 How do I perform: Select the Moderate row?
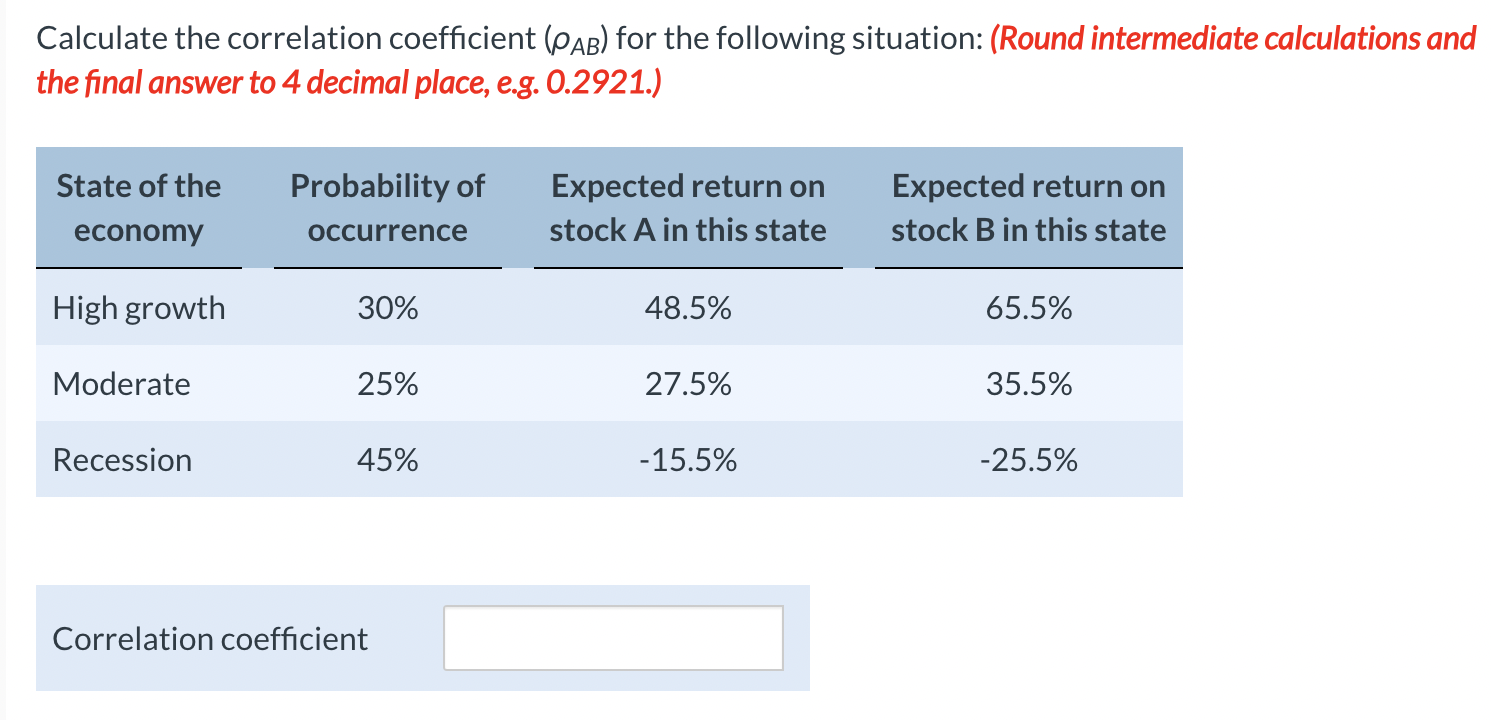(121, 383)
